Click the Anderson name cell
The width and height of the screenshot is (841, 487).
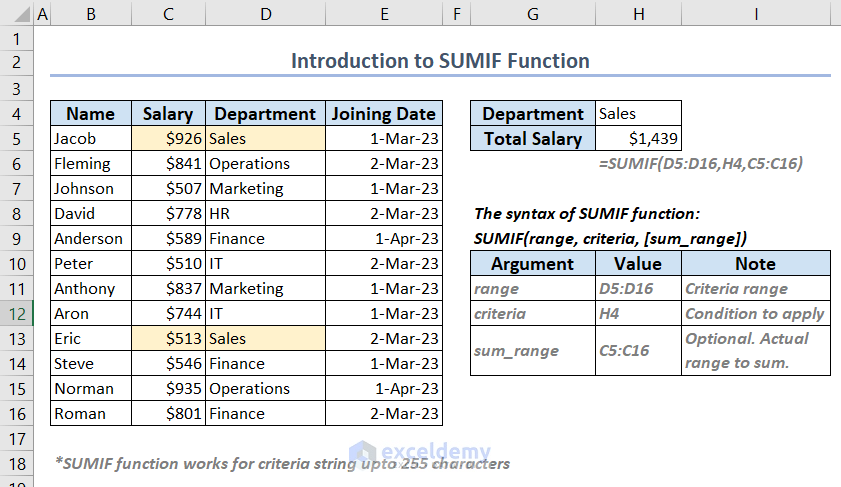pos(90,238)
